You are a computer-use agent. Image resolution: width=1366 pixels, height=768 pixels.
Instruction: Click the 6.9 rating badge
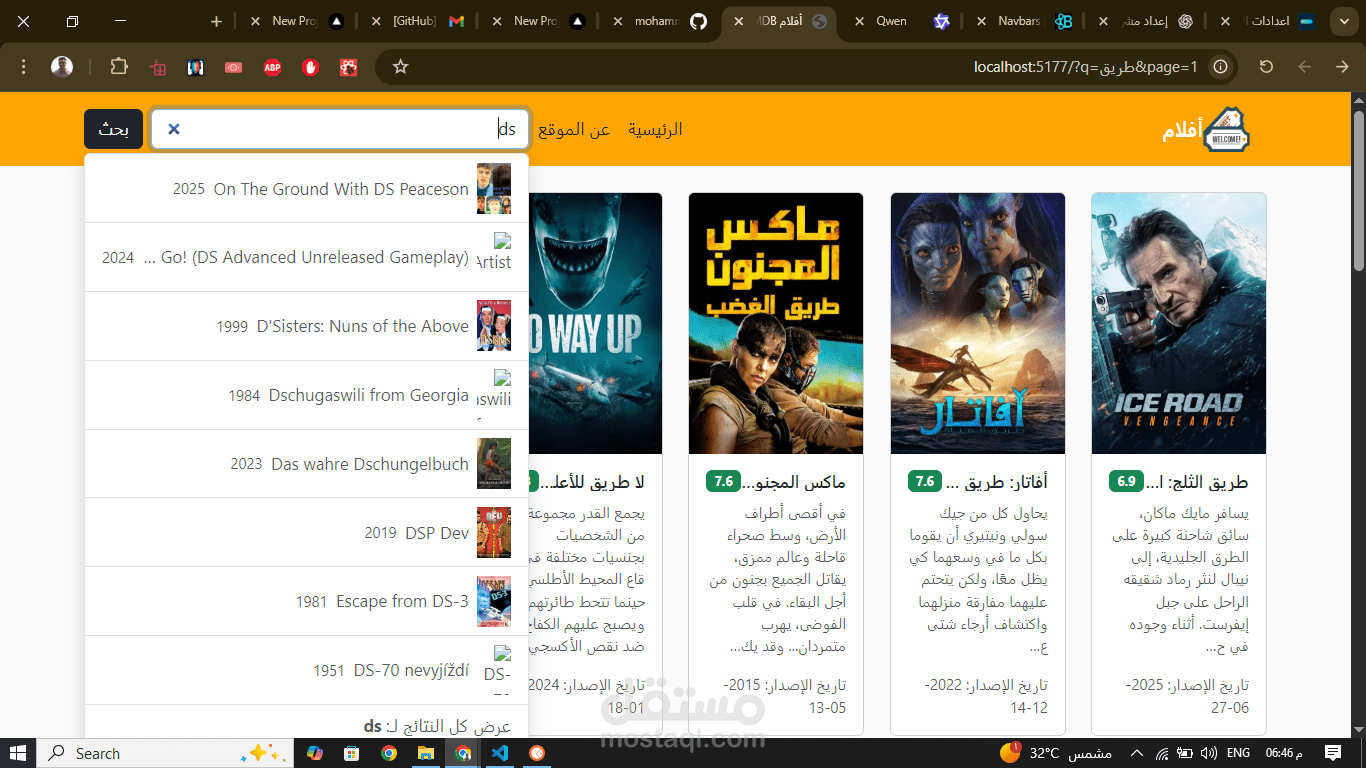pyautogui.click(x=1126, y=482)
